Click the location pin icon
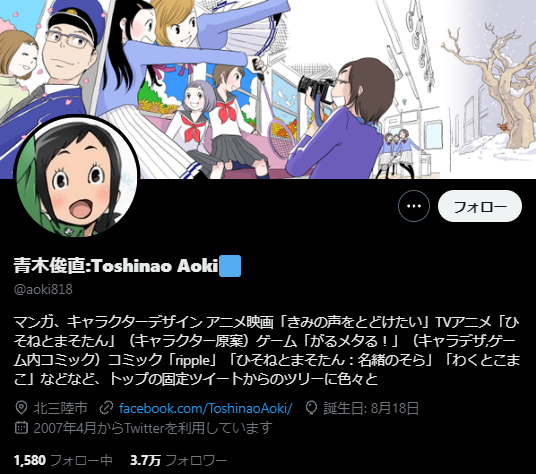The width and height of the screenshot is (536, 474). point(21,408)
